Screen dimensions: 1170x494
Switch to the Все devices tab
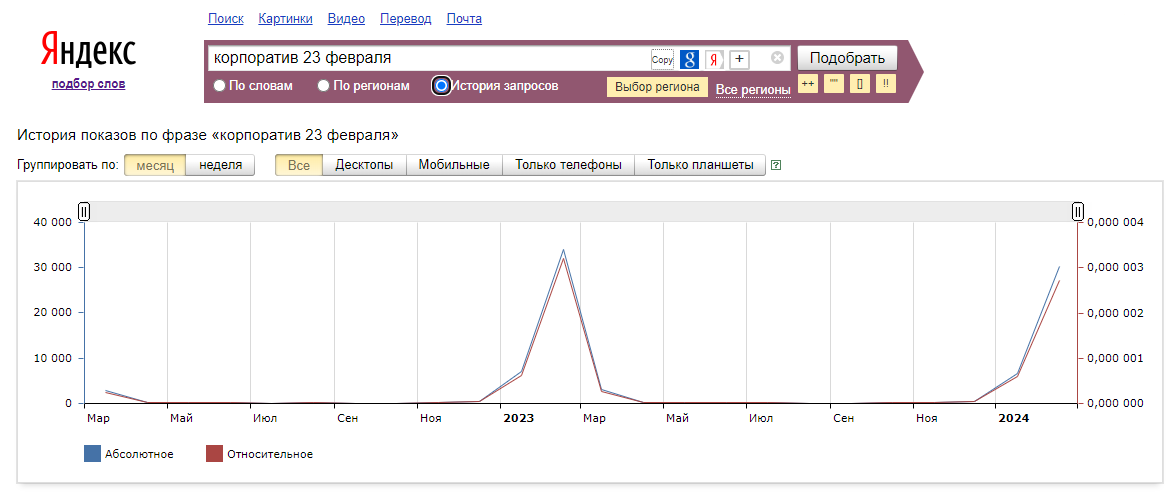pos(298,165)
